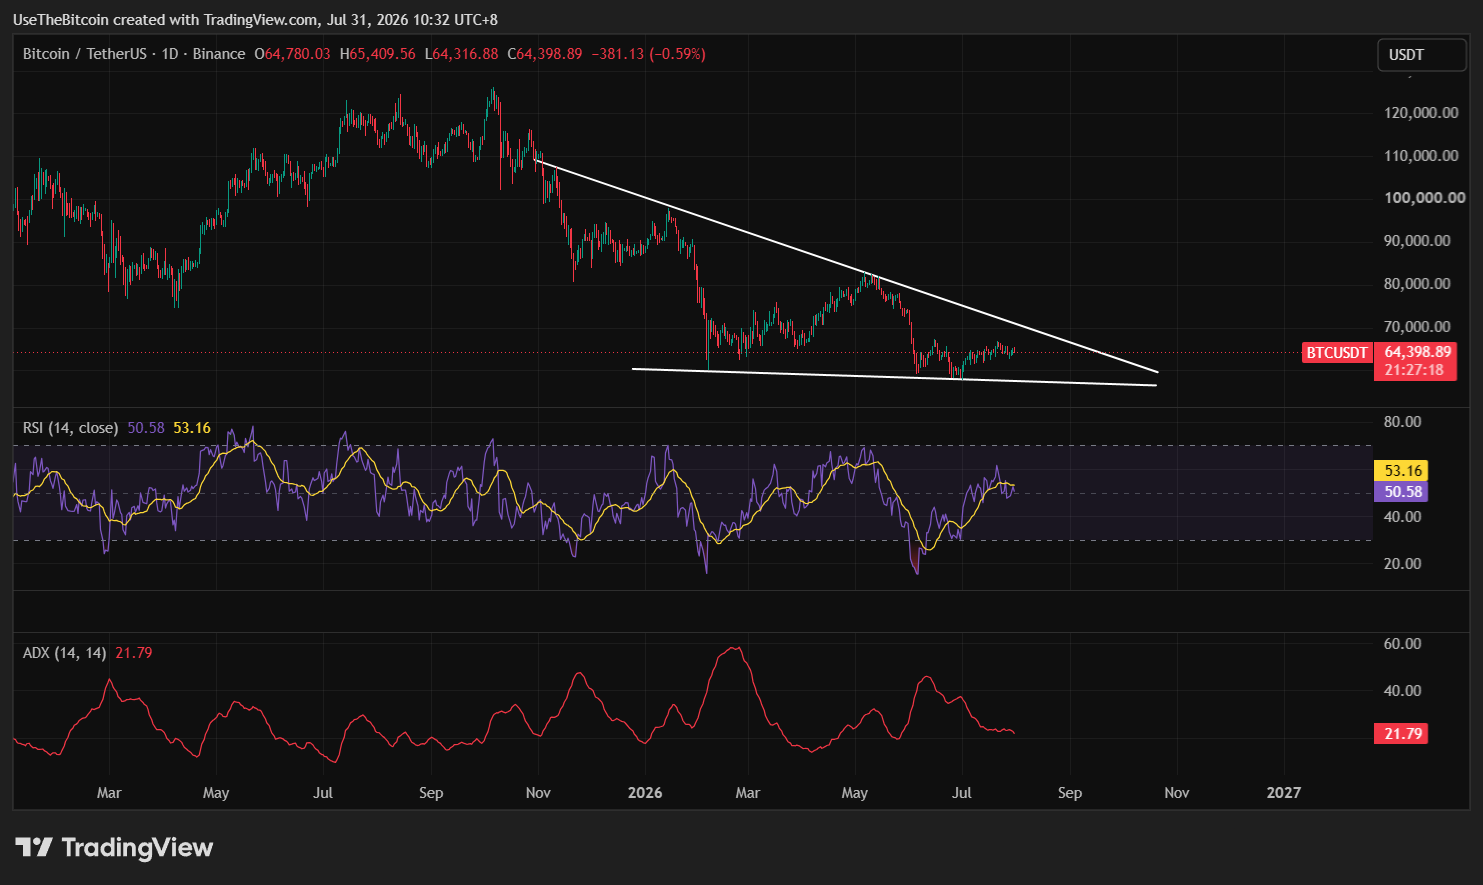Click the 90,000.00 price axis label
The image size is (1483, 885).
pos(1417,241)
